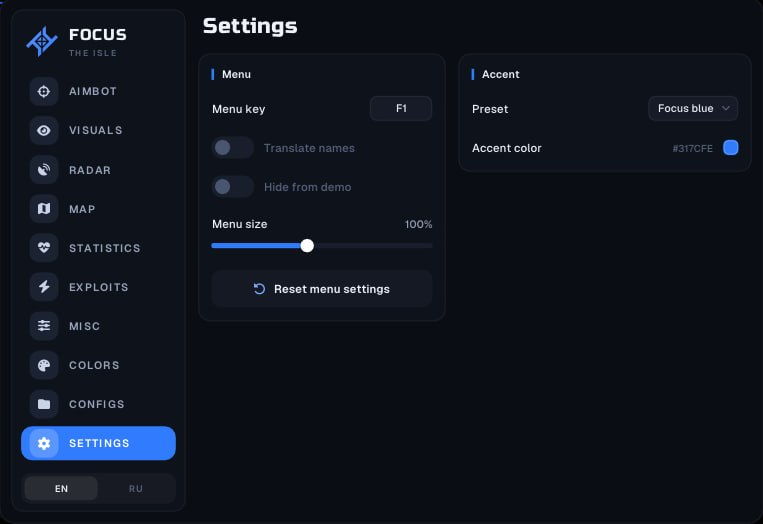Open the Misc sliders icon
This screenshot has height=524, width=763.
pos(44,326)
